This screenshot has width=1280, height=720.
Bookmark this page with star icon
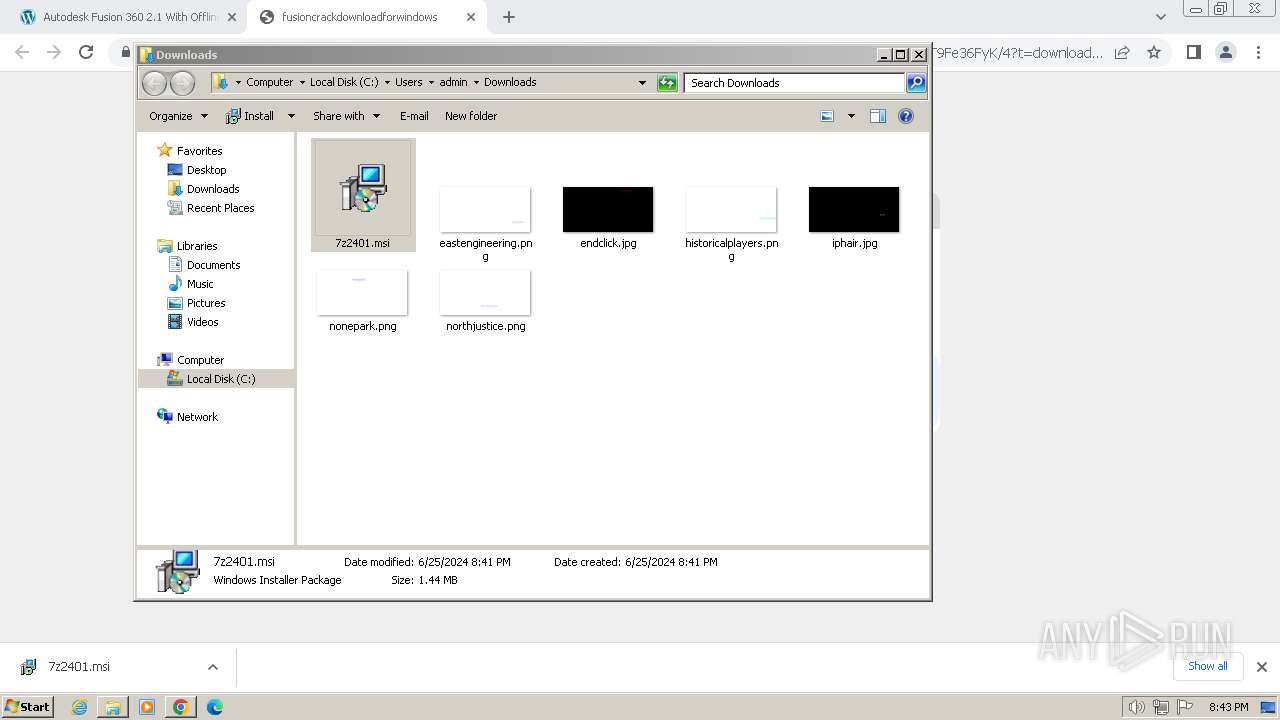click(x=1154, y=53)
